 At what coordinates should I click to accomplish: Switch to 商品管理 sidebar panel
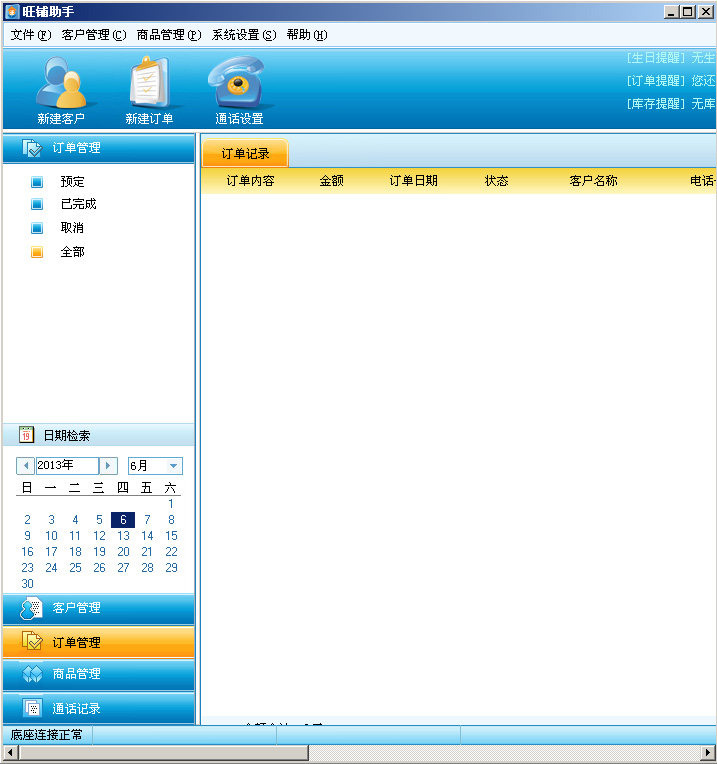click(x=99, y=674)
